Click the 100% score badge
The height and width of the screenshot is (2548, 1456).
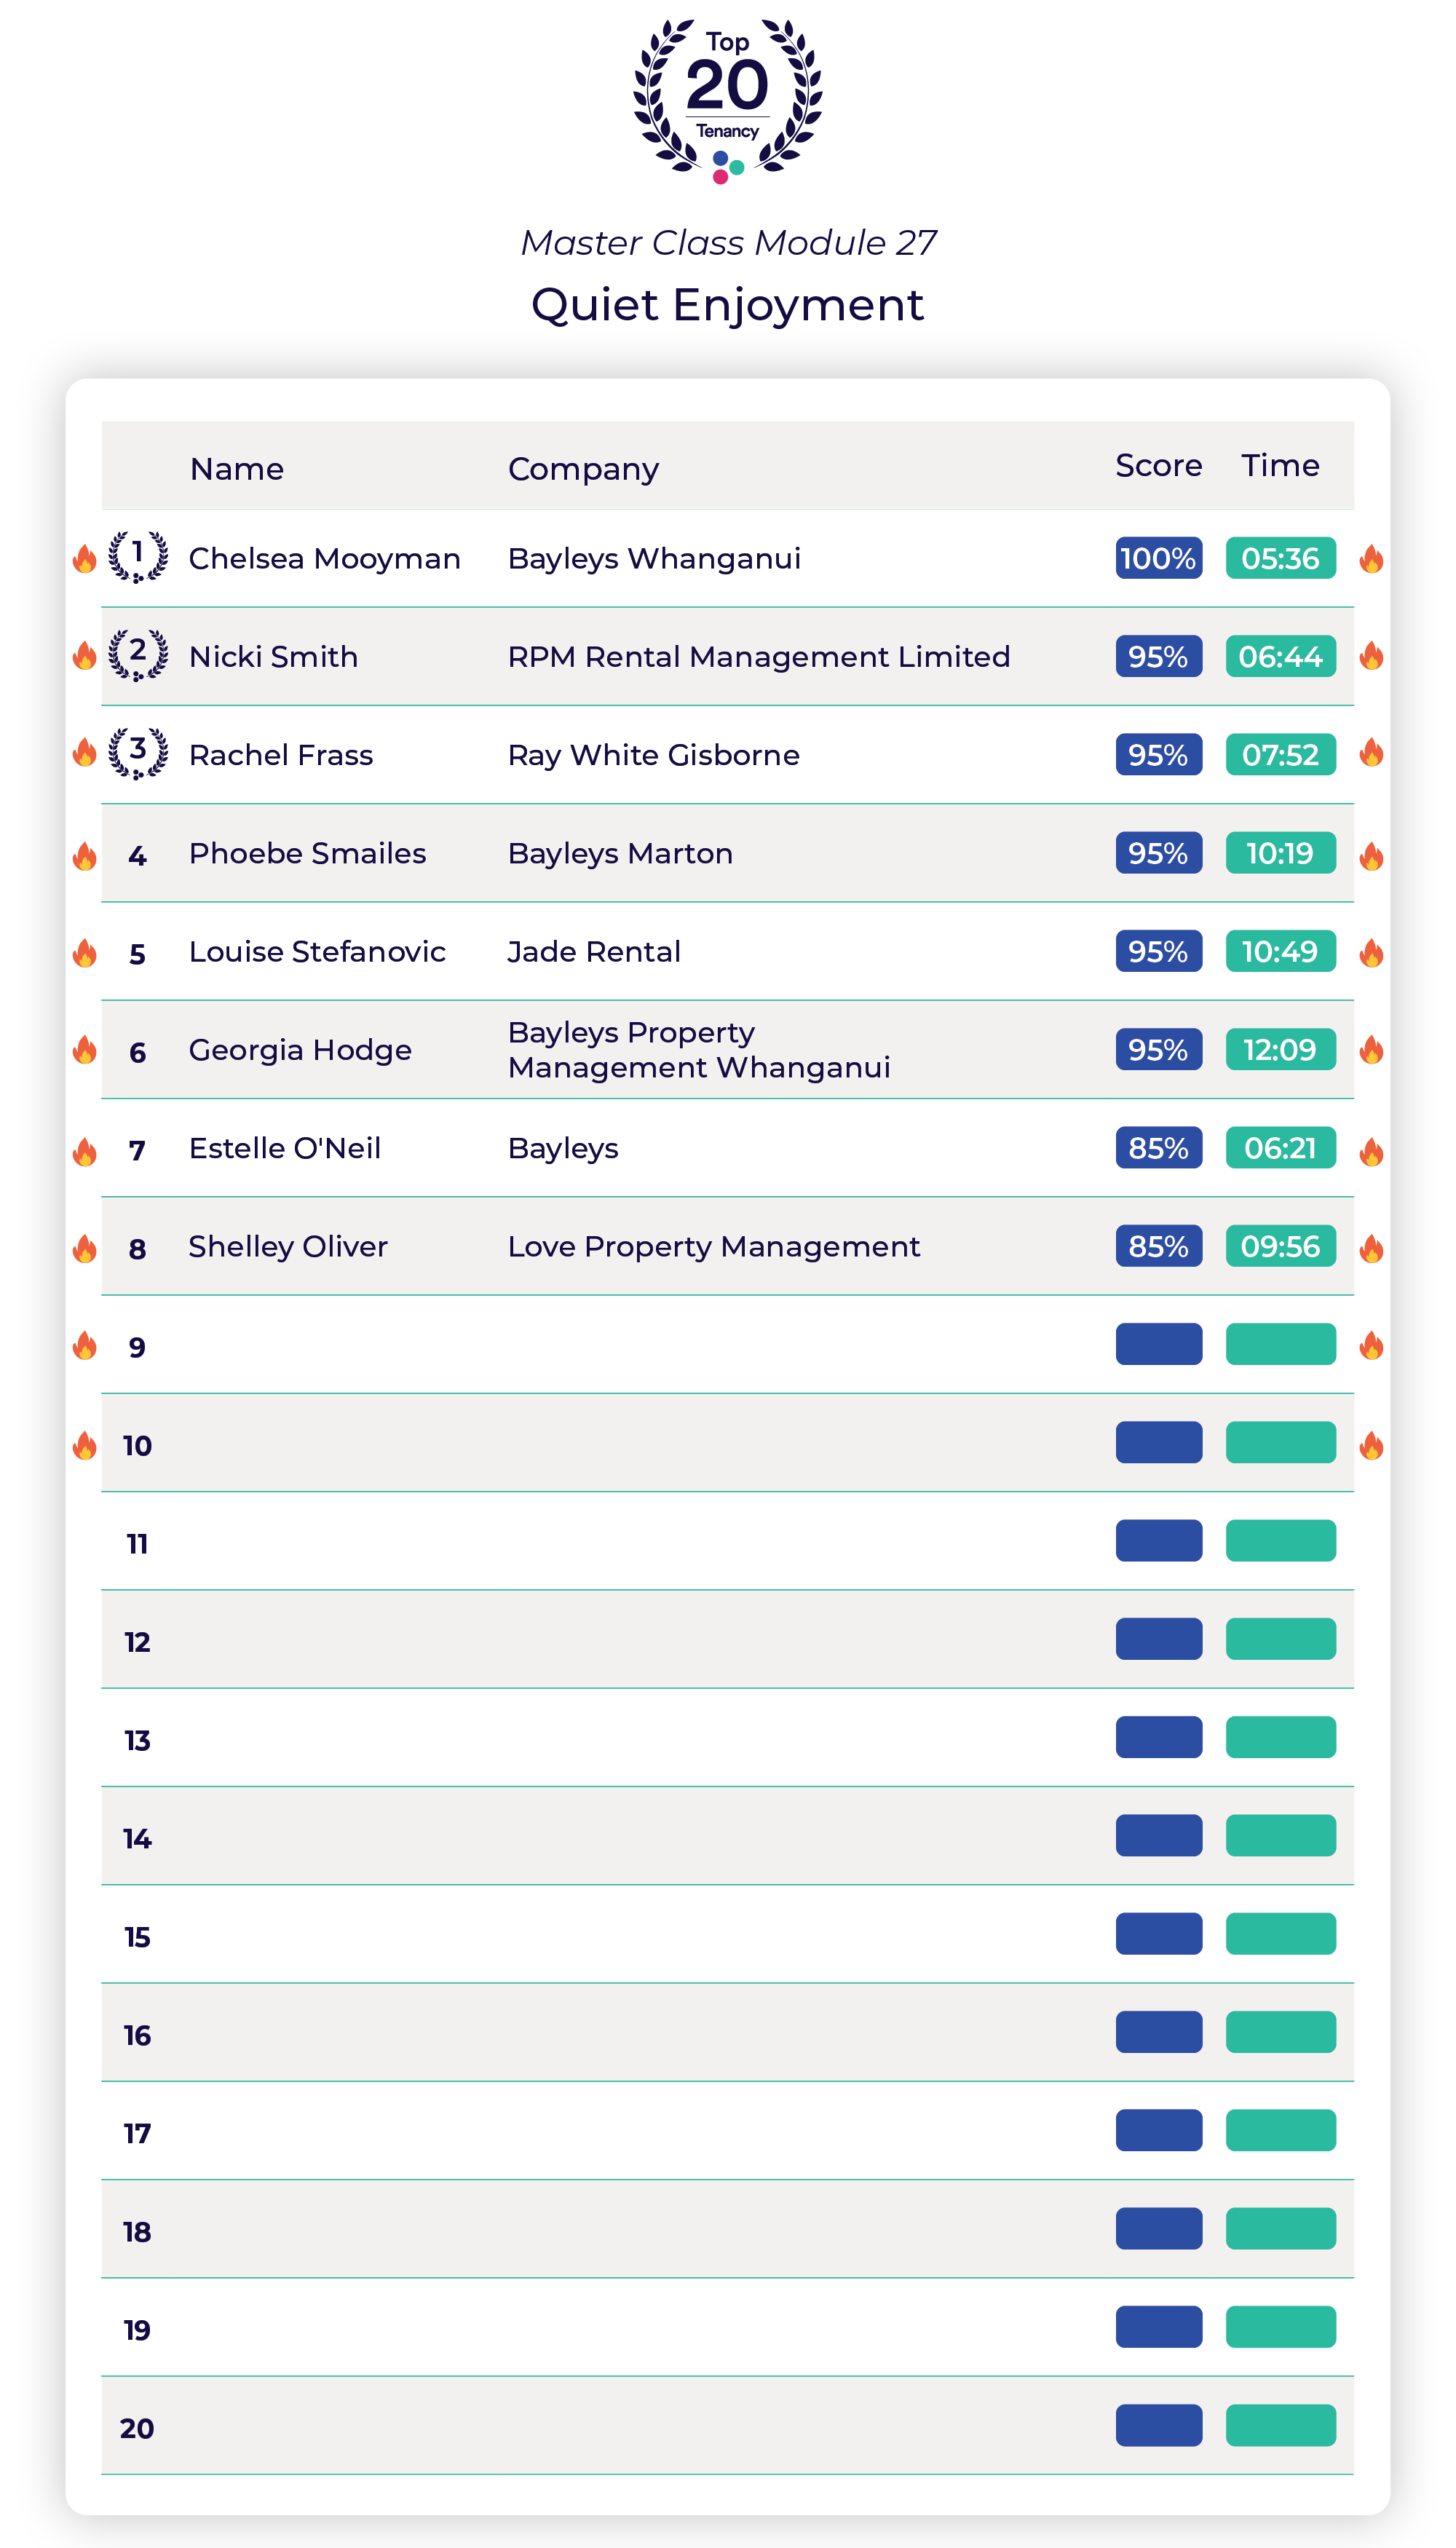click(1158, 558)
